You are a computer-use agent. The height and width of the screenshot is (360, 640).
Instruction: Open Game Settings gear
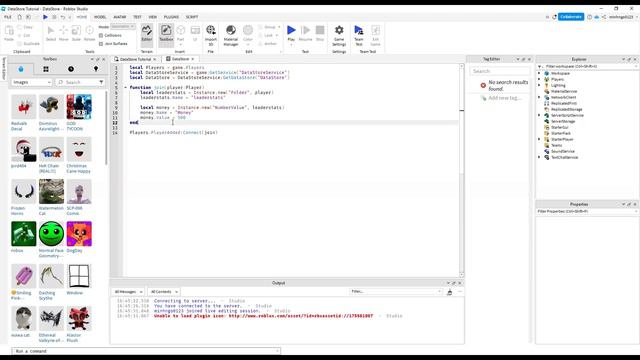[x=339, y=35]
